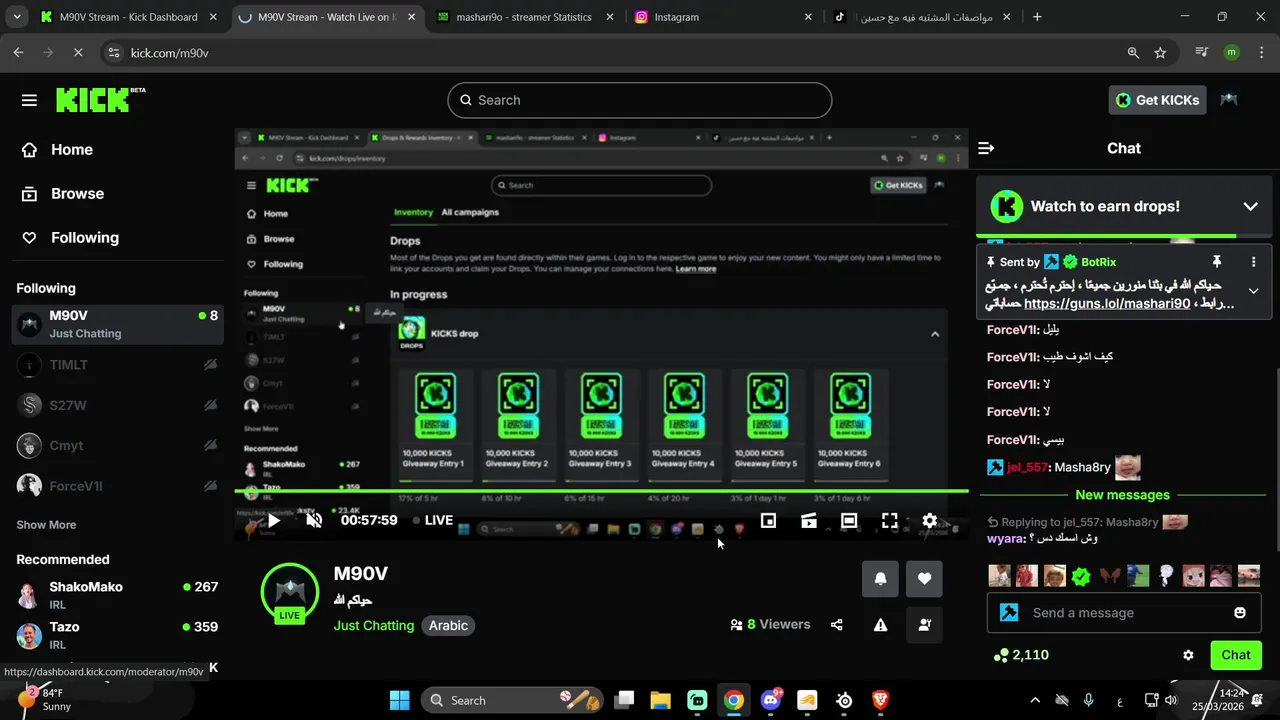1280x720 pixels.
Task: Stop loading the page
Action: click(77, 53)
